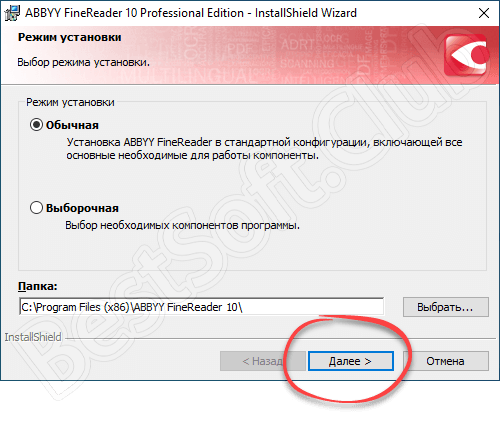Close the InstallShield Wizard window
The height and width of the screenshot is (424, 500).
[x=484, y=13]
